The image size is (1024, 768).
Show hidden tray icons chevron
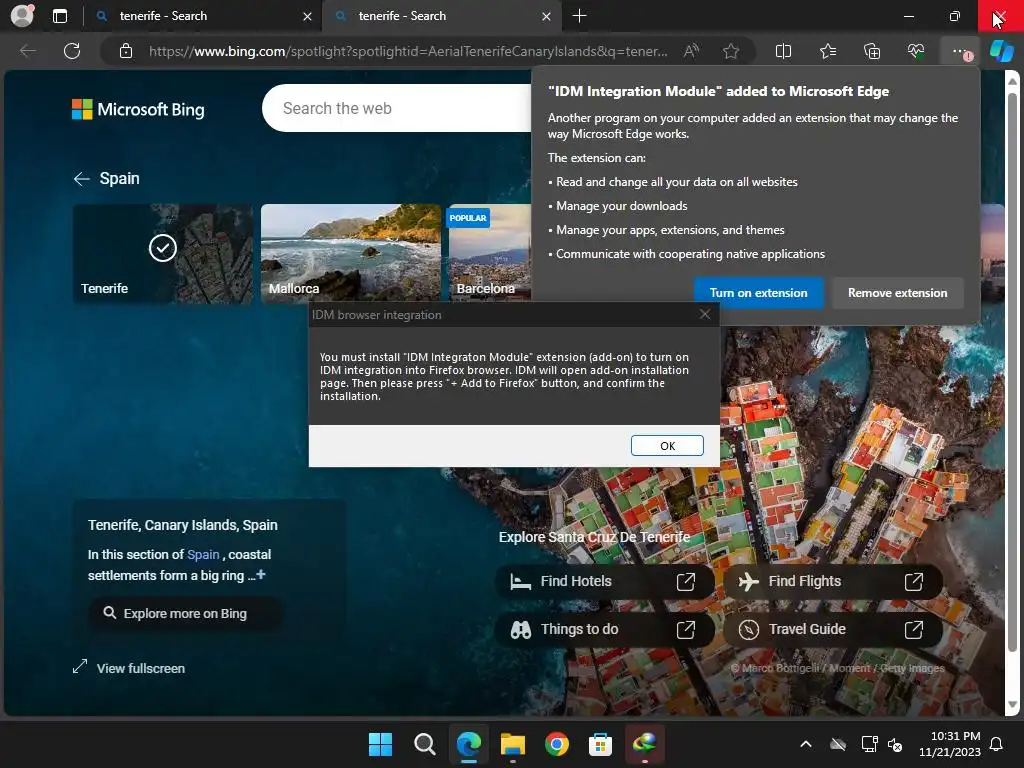click(x=806, y=744)
